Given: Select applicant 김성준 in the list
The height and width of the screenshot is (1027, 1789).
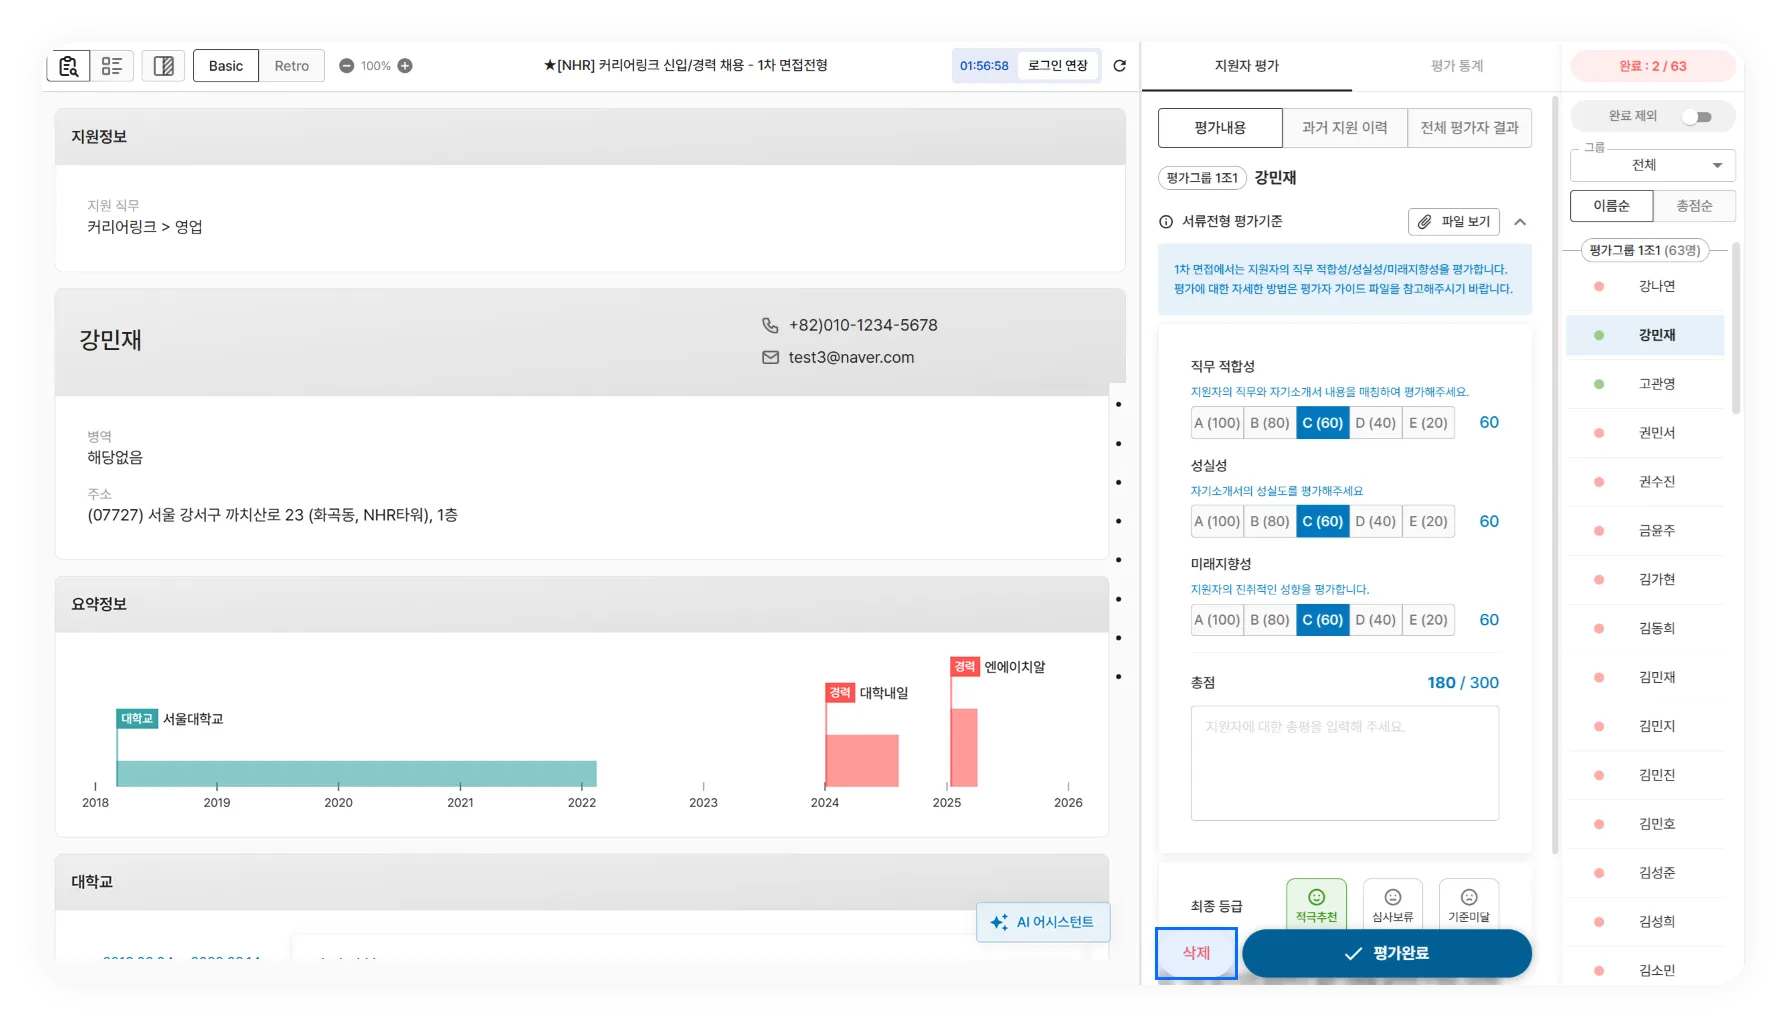Looking at the screenshot, I should 1645,874.
